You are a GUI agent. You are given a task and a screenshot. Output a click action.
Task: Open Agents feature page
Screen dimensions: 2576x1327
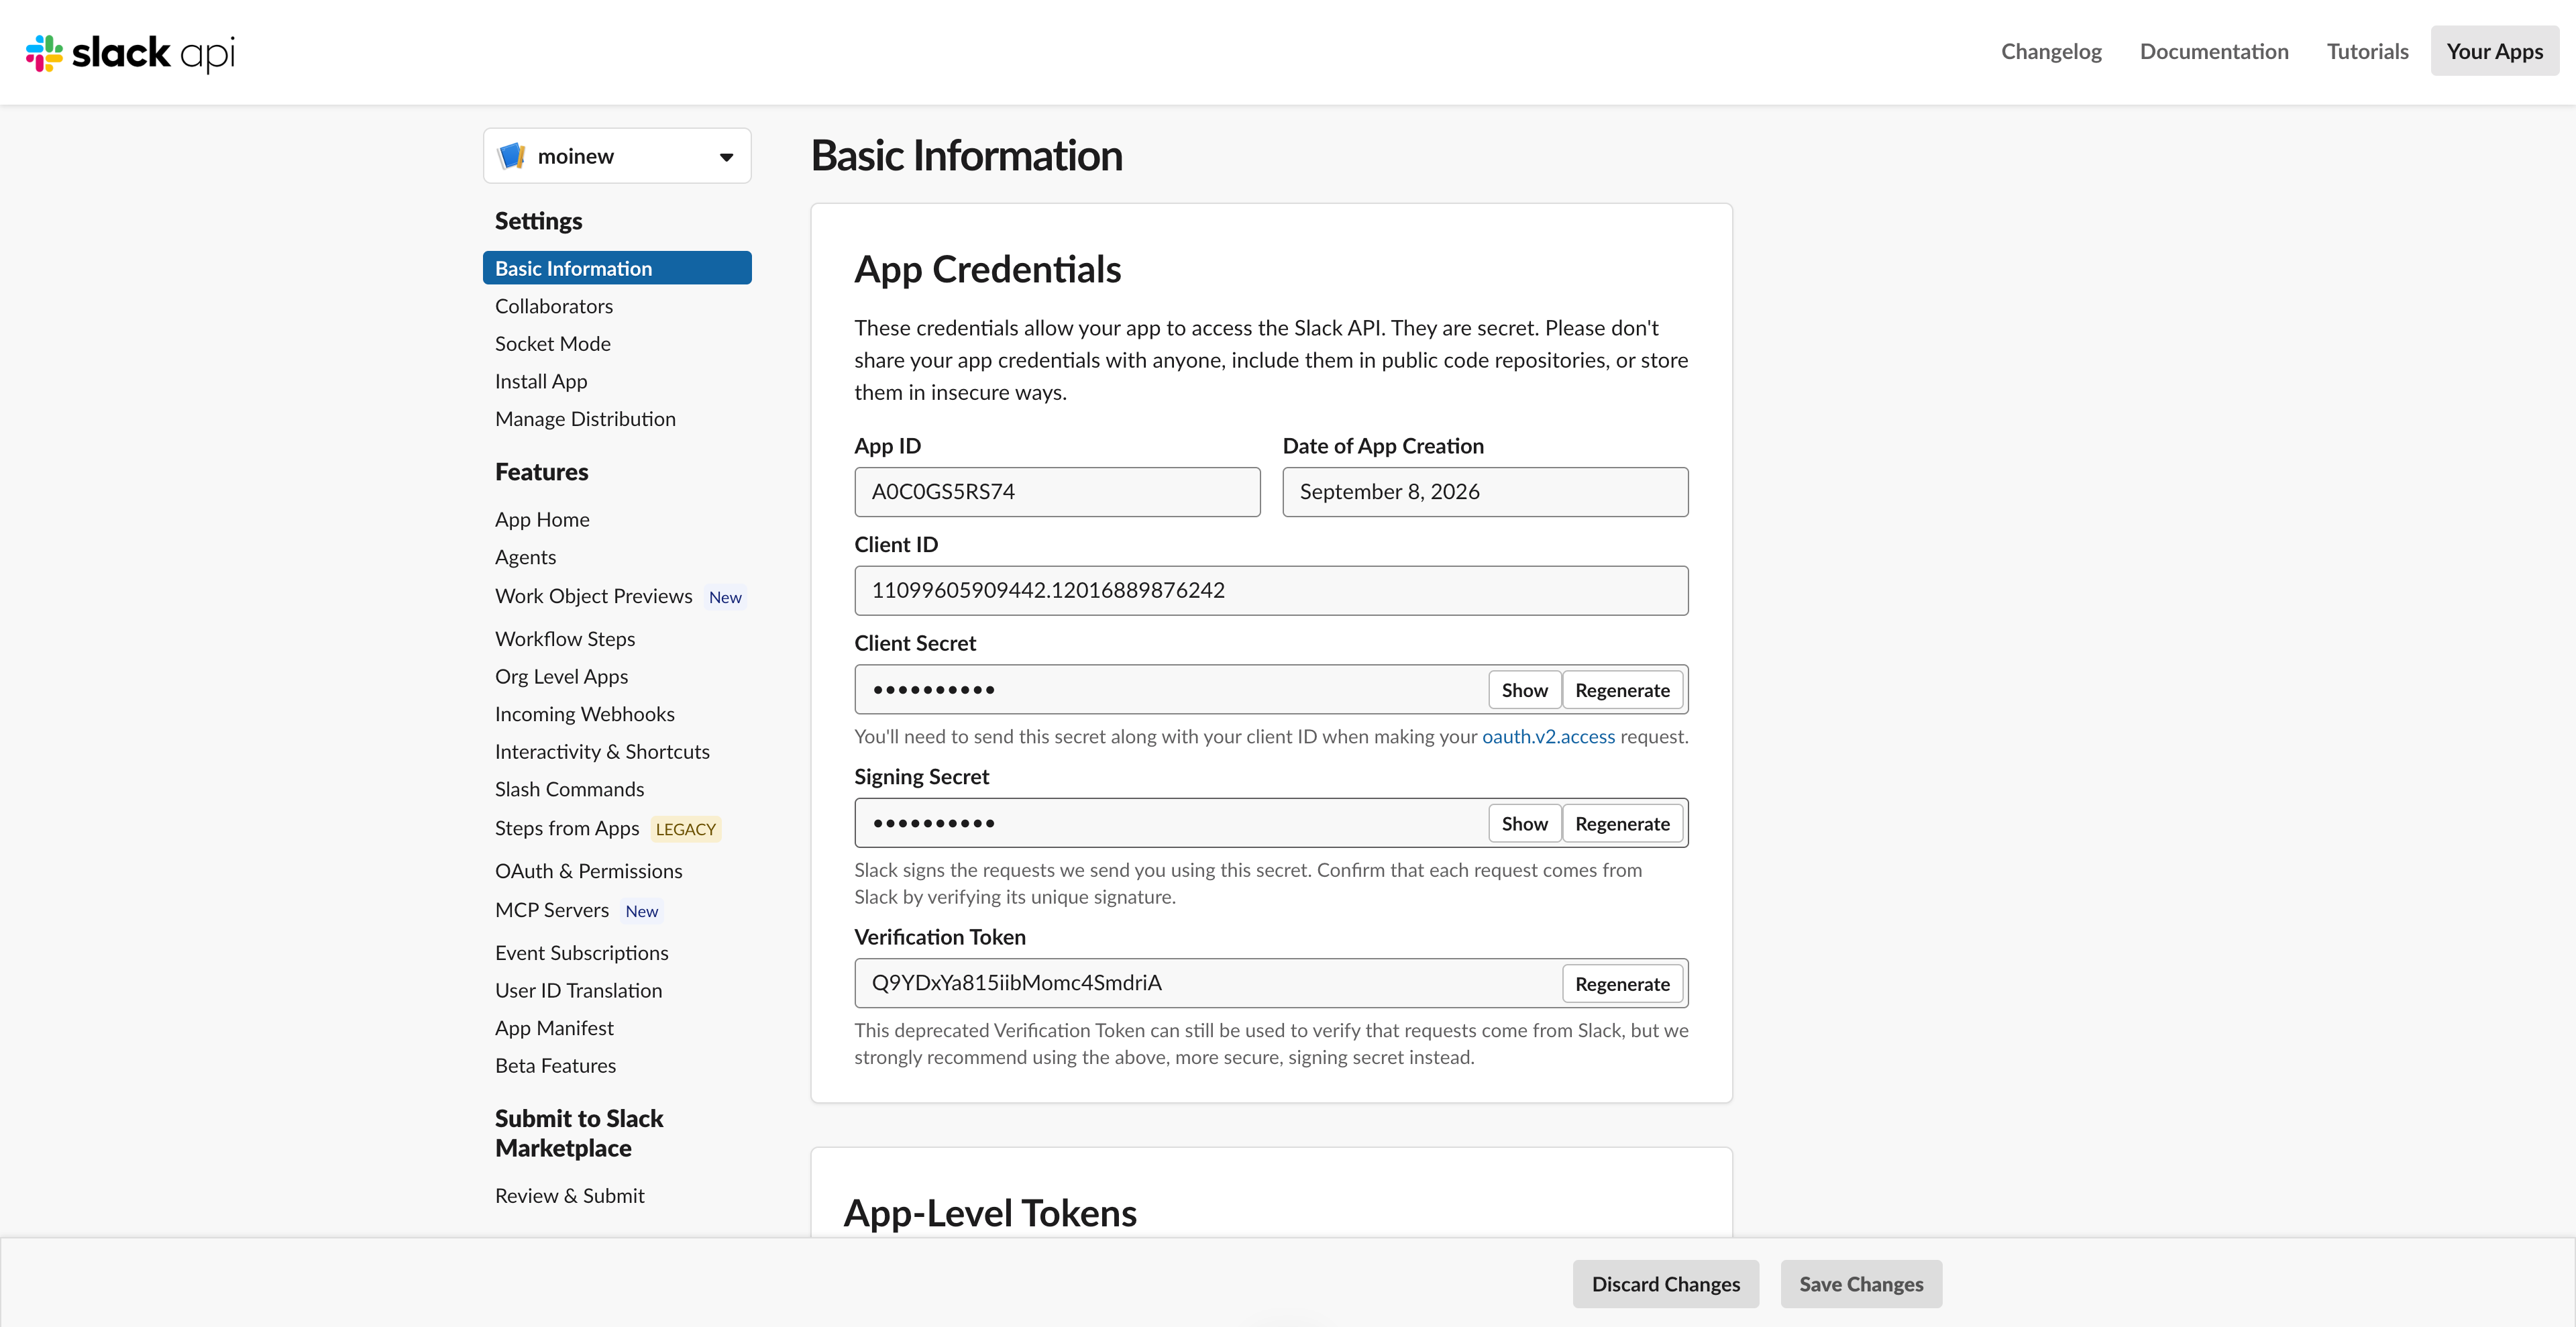pos(525,557)
